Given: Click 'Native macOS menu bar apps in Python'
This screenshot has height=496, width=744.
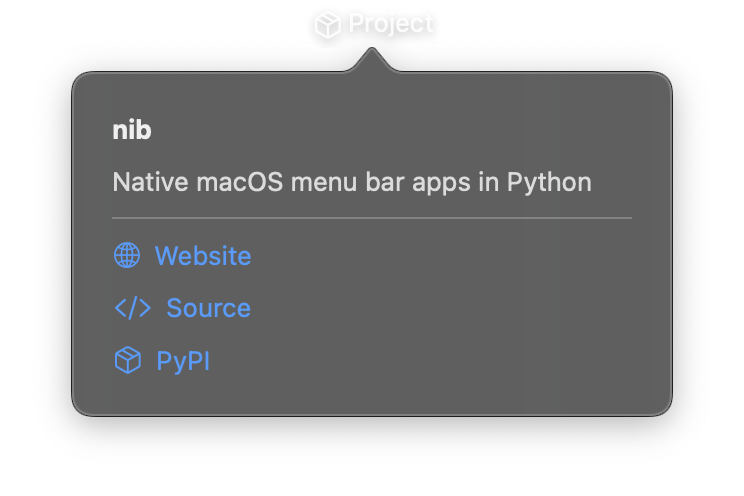Looking at the screenshot, I should [x=352, y=182].
